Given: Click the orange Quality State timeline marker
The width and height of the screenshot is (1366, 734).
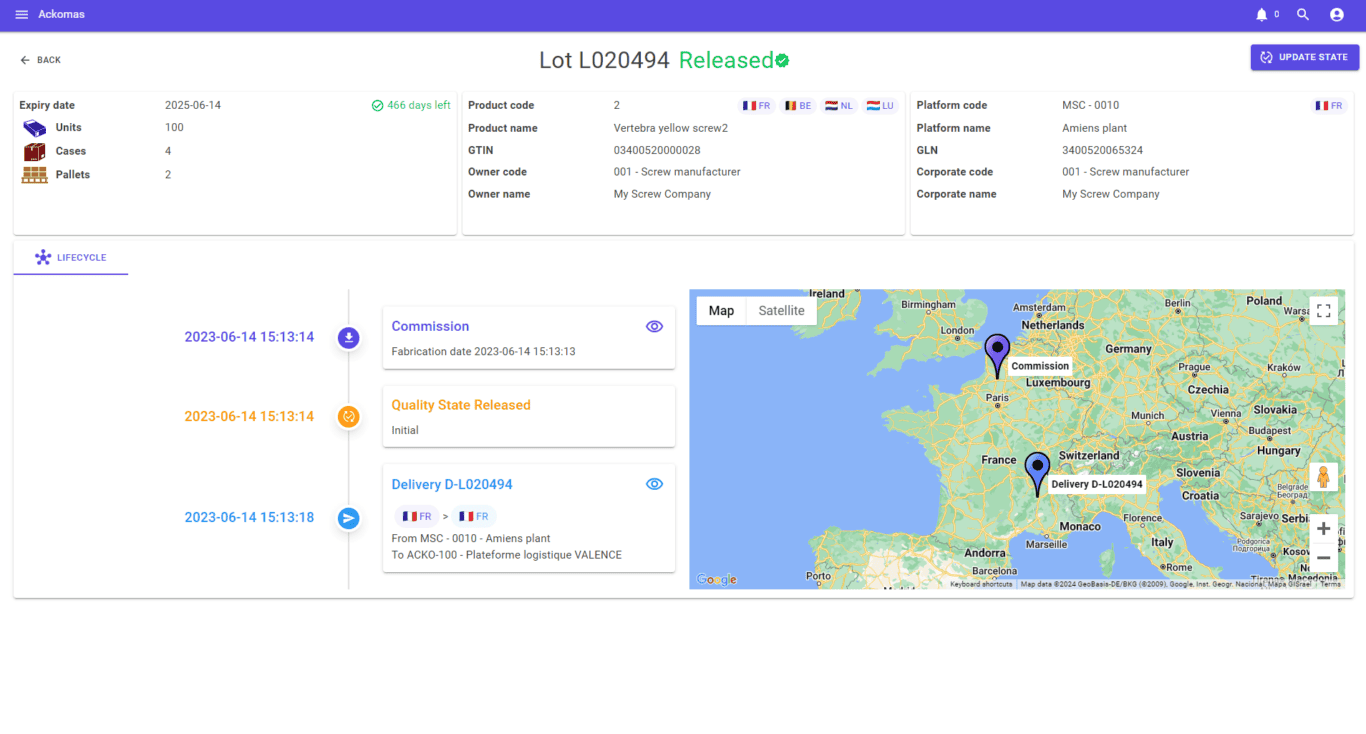Looking at the screenshot, I should [348, 417].
